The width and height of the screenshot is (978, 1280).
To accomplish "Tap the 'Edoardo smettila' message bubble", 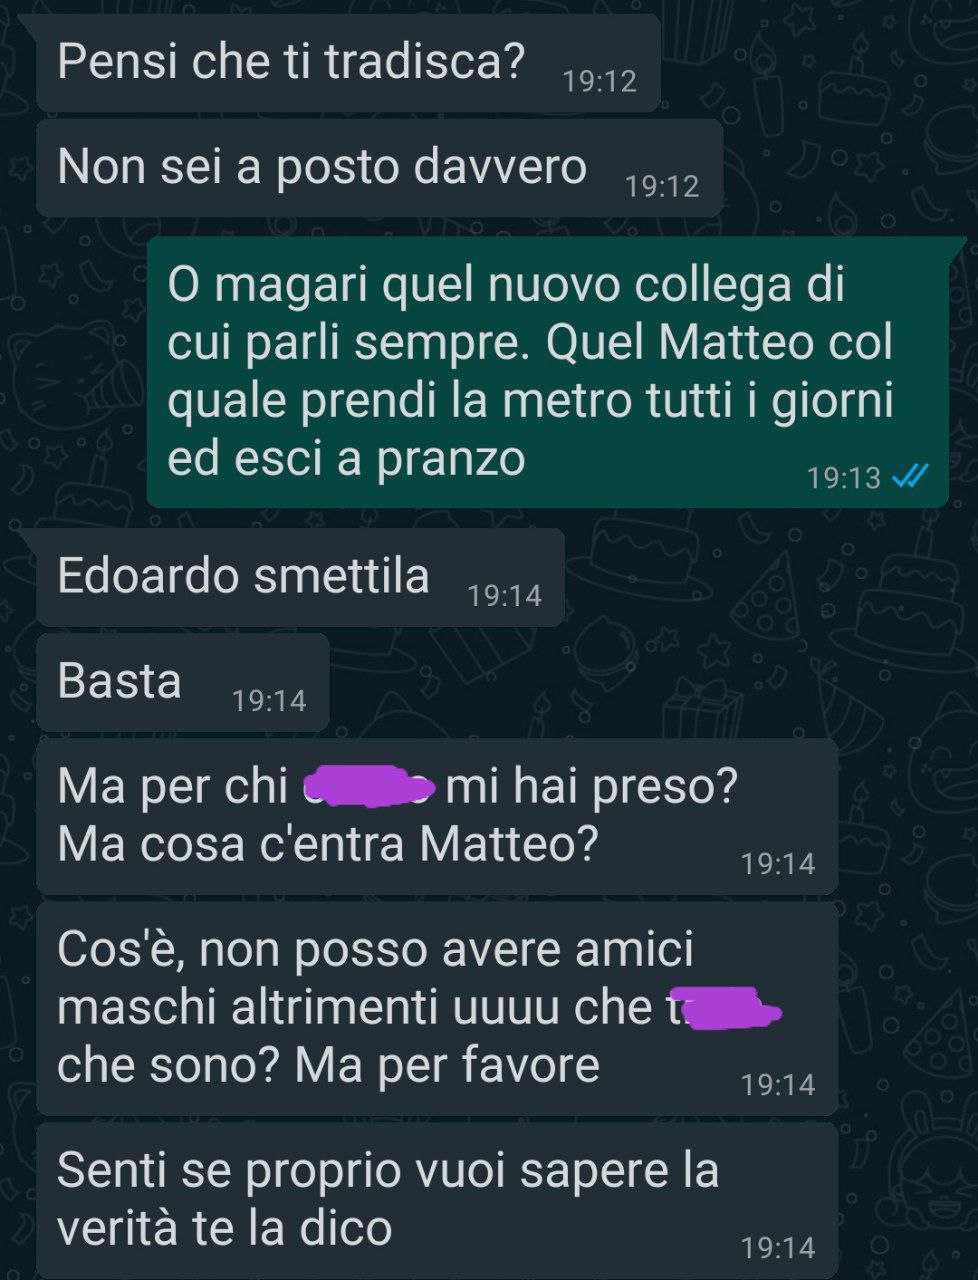I will click(x=301, y=578).
